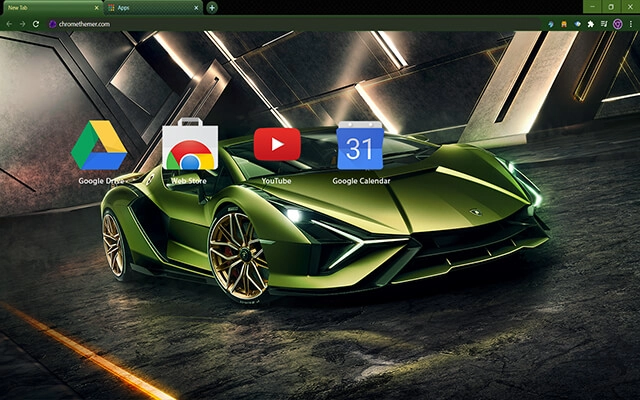Launch the YouTube app shortcut
The height and width of the screenshot is (400, 640).
pyautogui.click(x=277, y=144)
